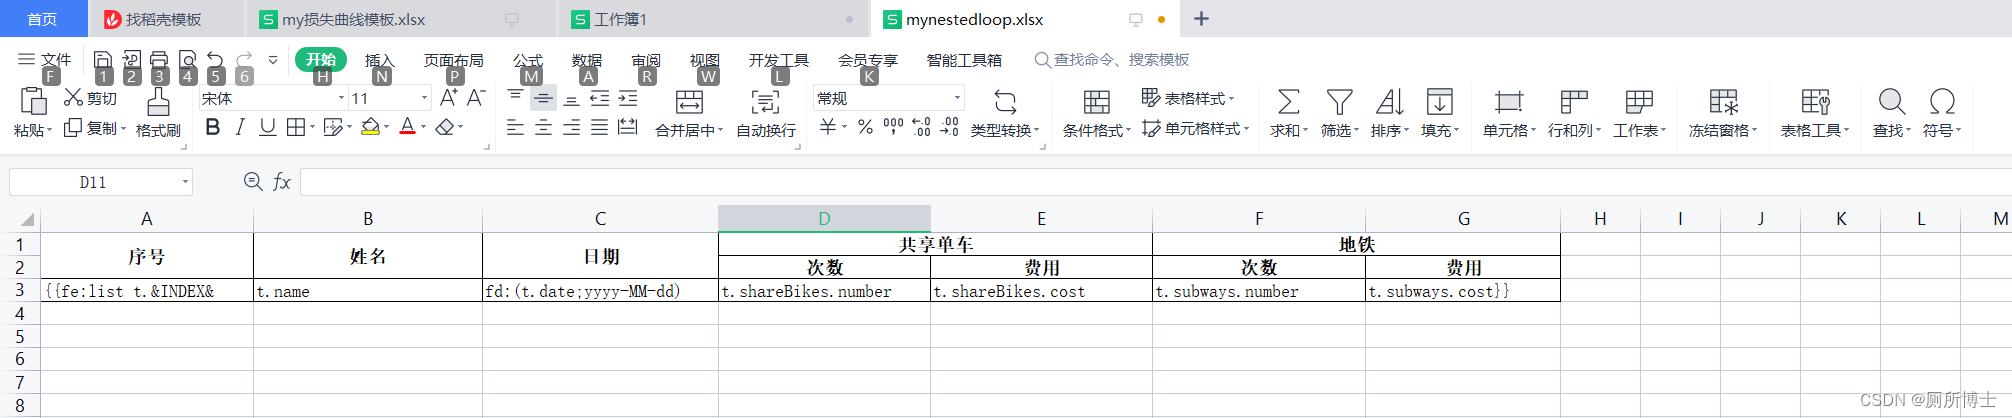2012x418 pixels.
Task: Click the Find (查找) magnifier icon
Action: (x=1891, y=101)
